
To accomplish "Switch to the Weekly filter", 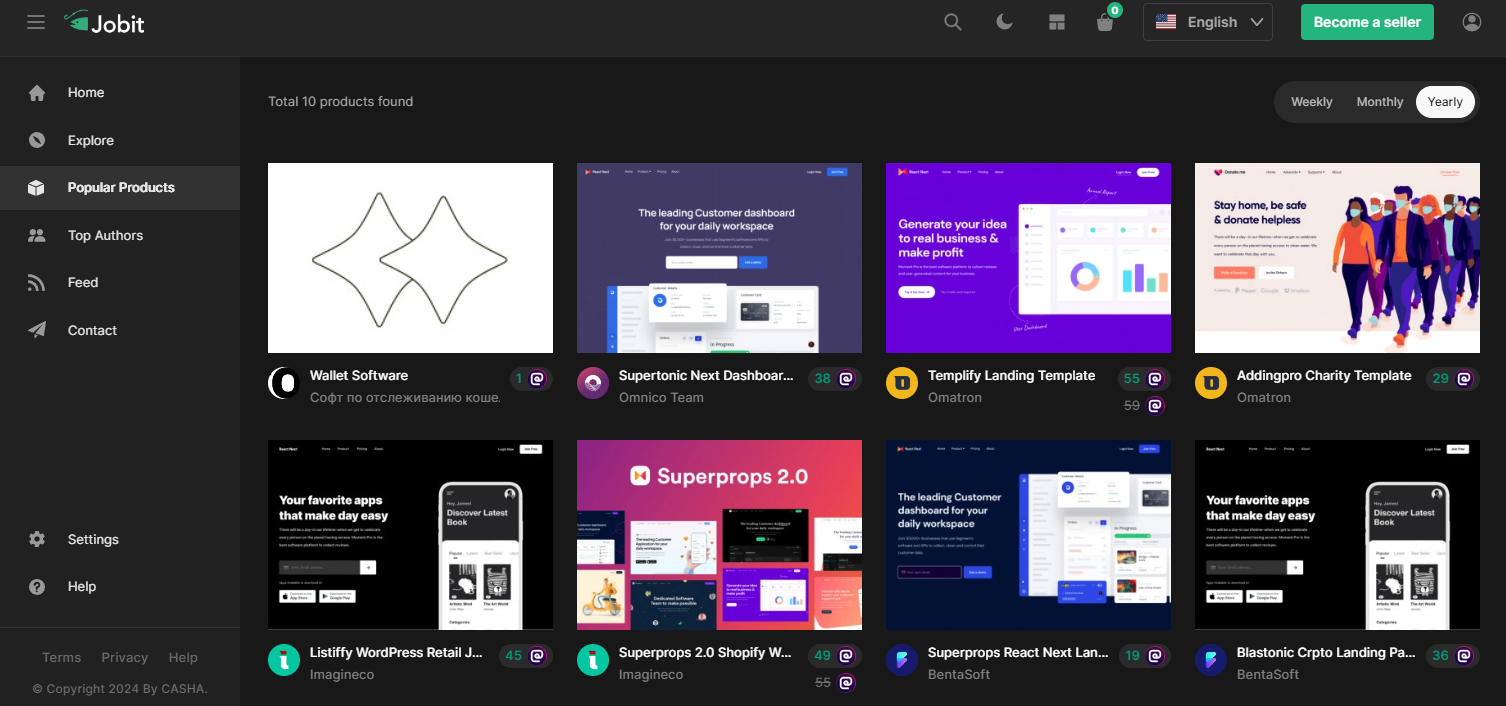I will [1311, 102].
